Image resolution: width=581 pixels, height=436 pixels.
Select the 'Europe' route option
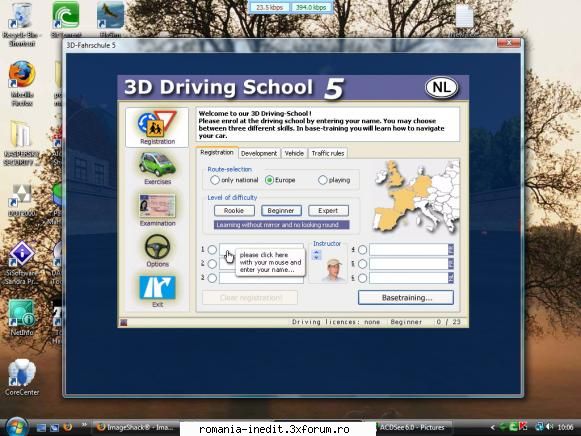269,180
